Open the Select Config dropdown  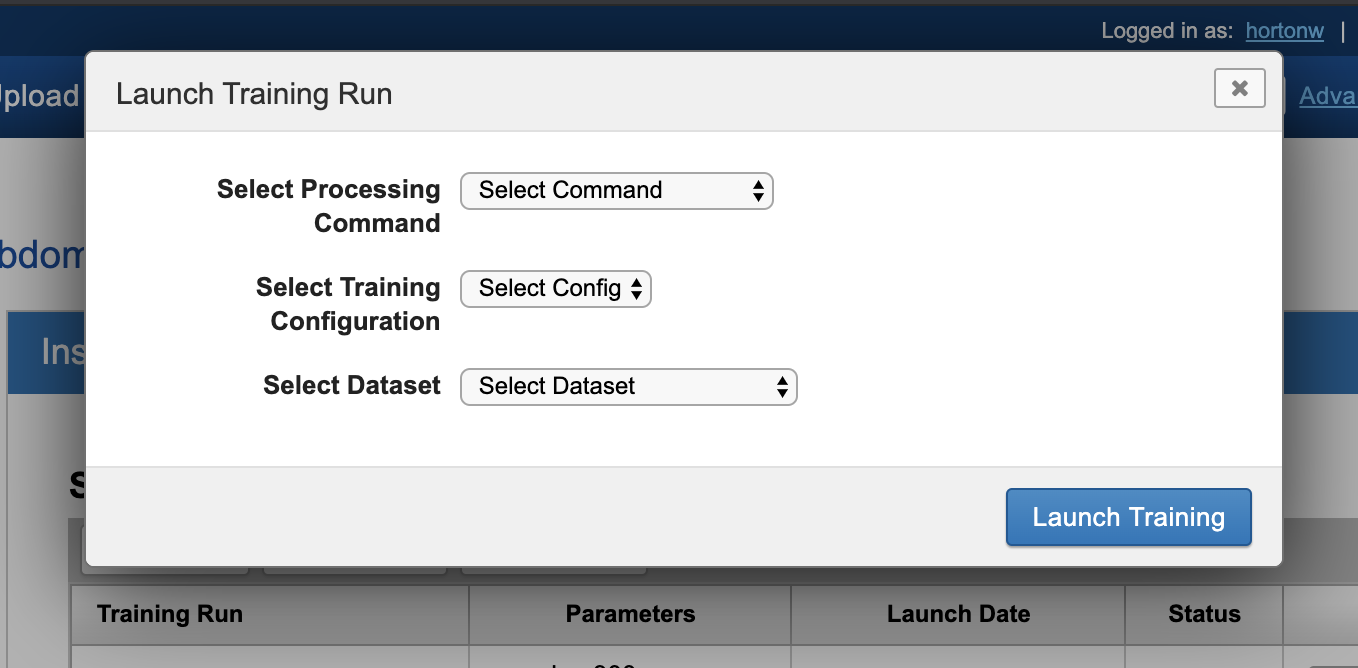tap(555, 289)
